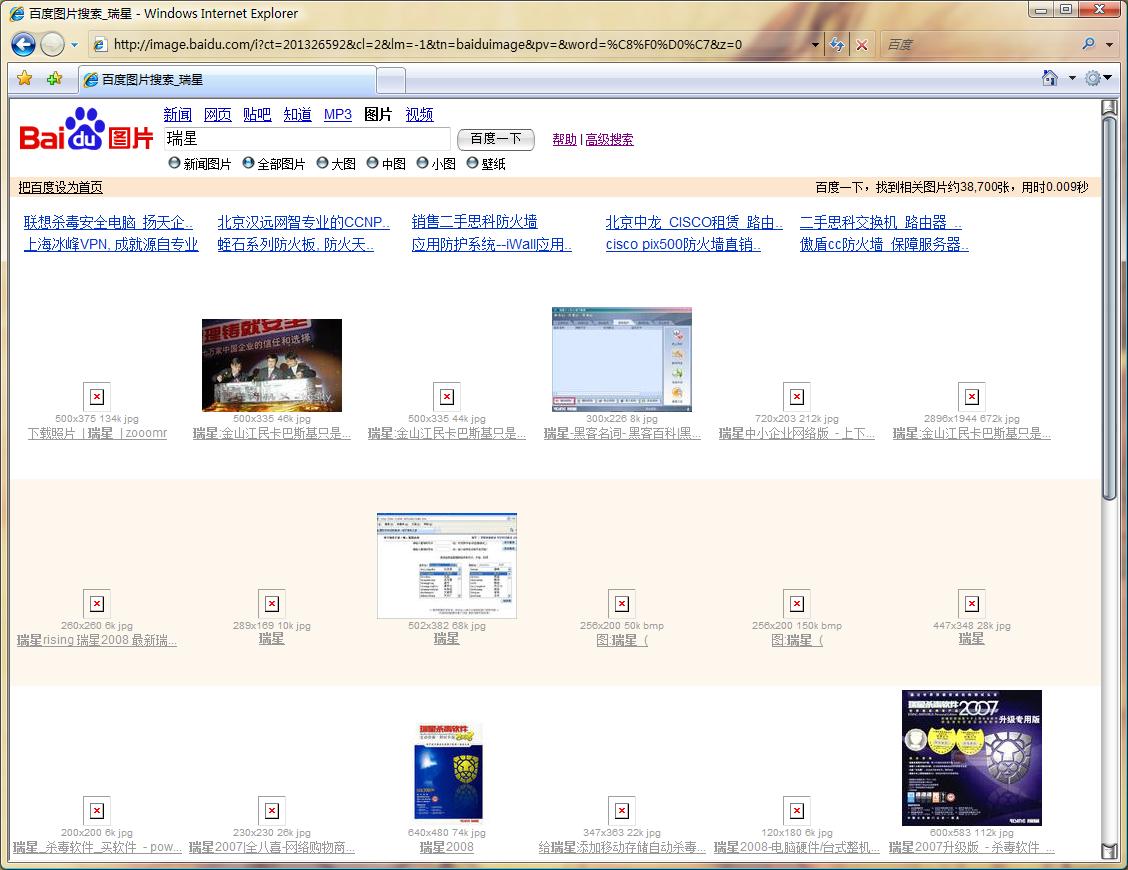Viewport: 1128px width, 870px height.
Task: Click broken image icon above 256x200 50k bmp
Action: (622, 604)
